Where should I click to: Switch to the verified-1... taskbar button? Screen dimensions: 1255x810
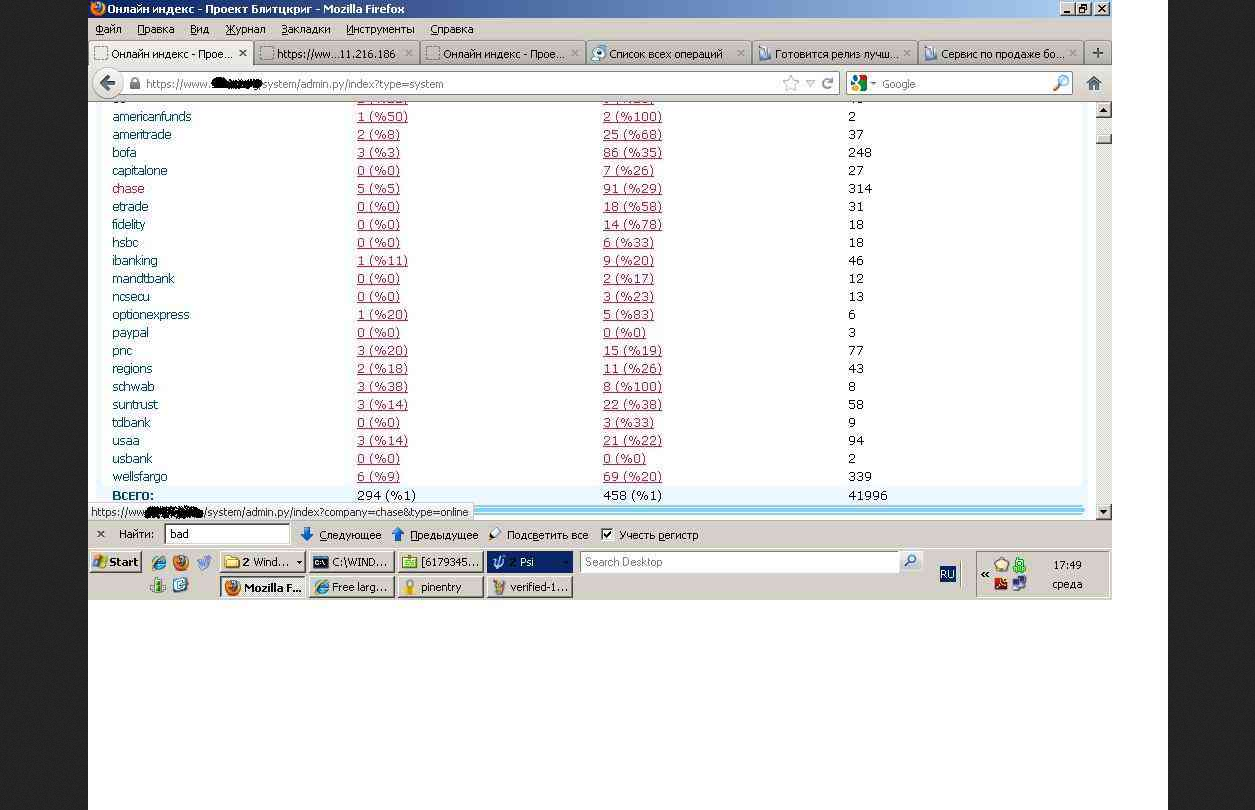click(x=529, y=587)
